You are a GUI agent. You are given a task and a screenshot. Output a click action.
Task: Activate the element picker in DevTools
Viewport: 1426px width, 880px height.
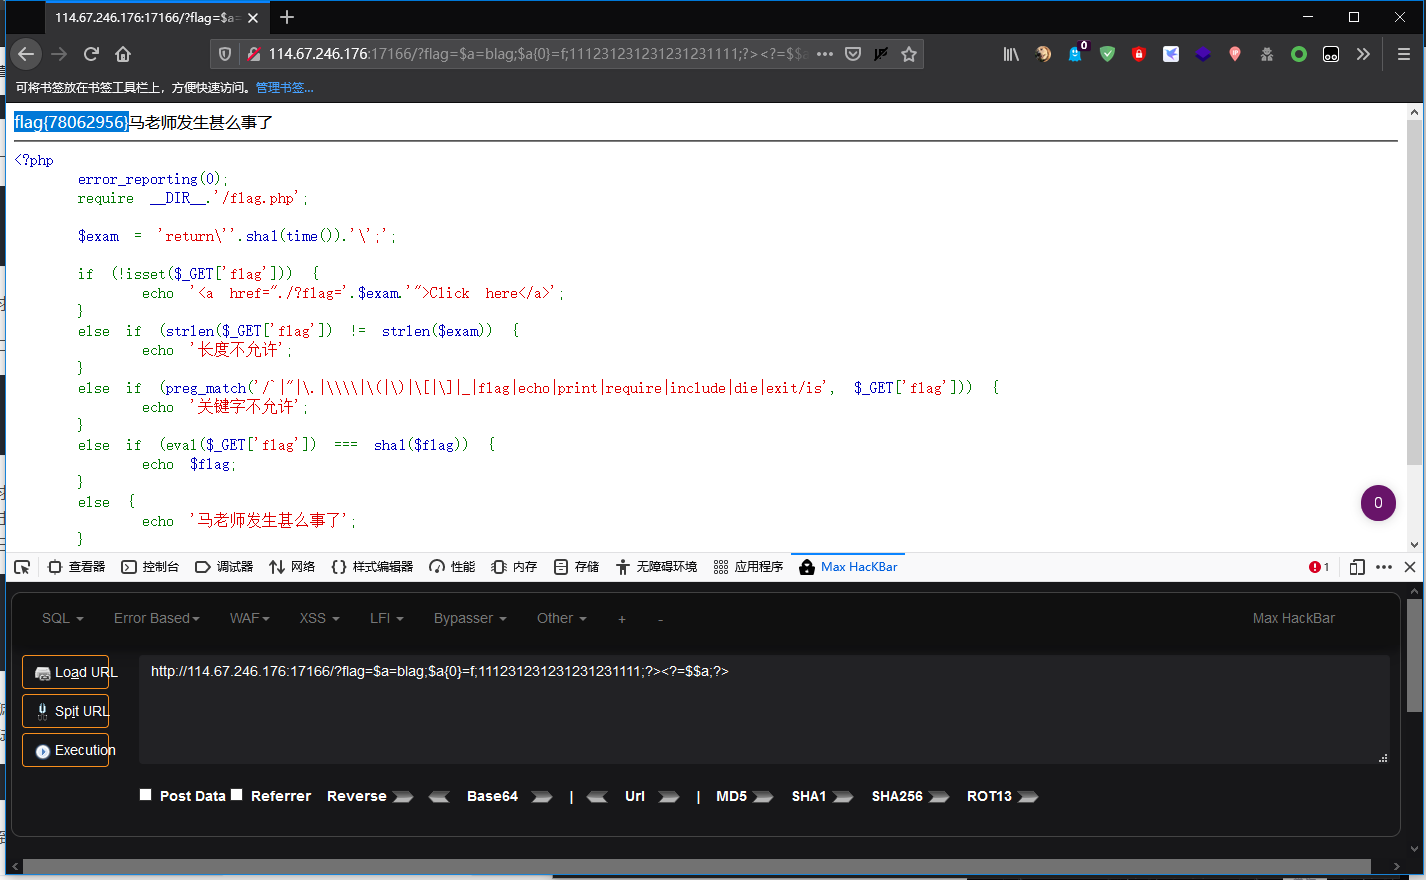click(22, 567)
